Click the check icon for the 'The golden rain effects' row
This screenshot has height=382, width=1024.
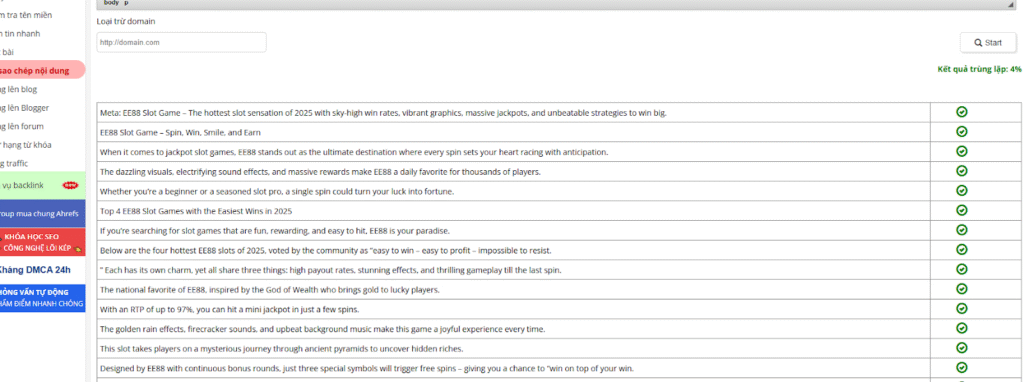coord(961,327)
